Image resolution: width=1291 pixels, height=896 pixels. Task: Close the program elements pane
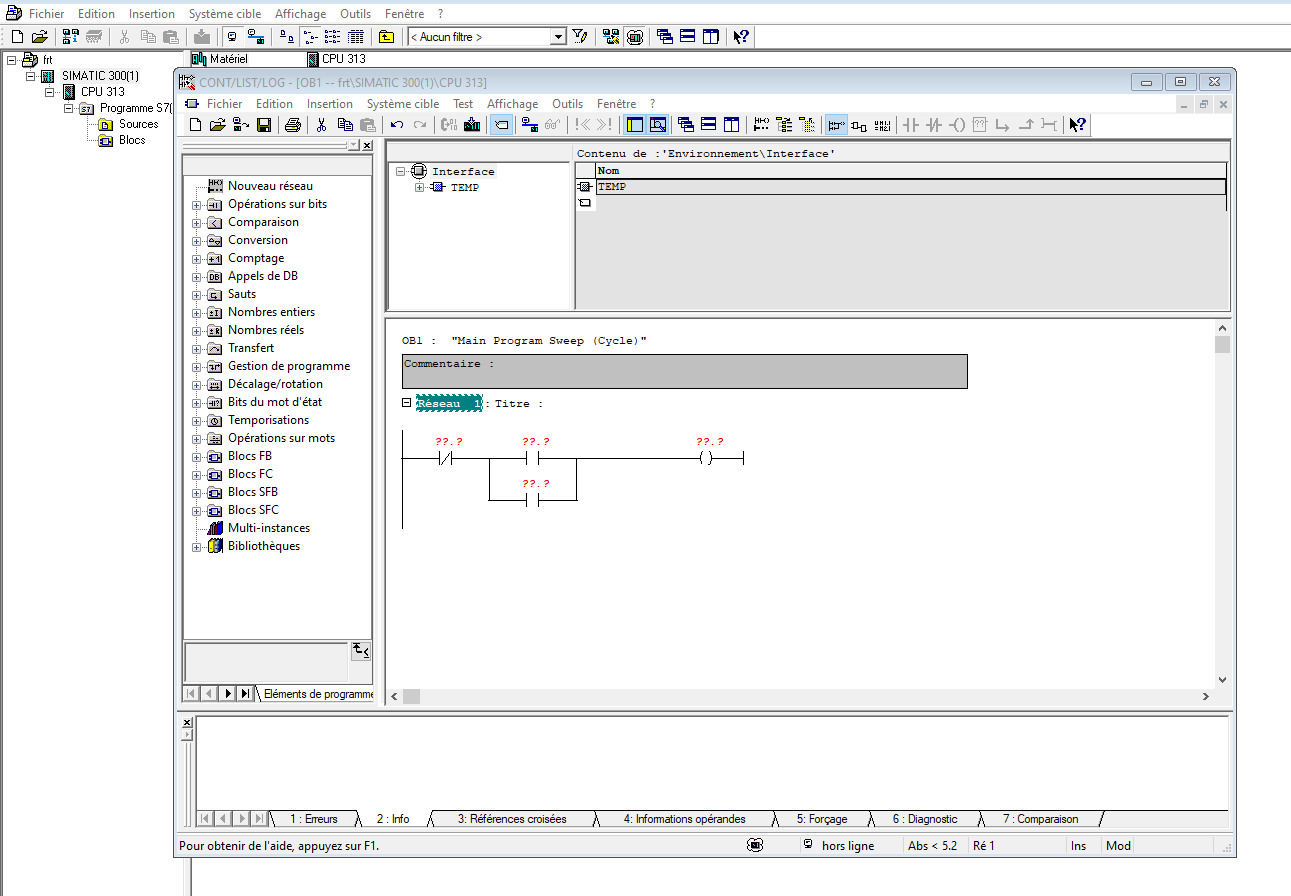click(367, 146)
